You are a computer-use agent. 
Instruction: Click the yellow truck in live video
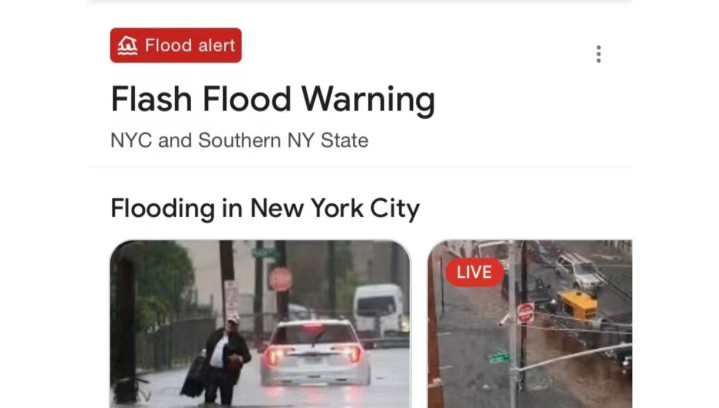(577, 304)
